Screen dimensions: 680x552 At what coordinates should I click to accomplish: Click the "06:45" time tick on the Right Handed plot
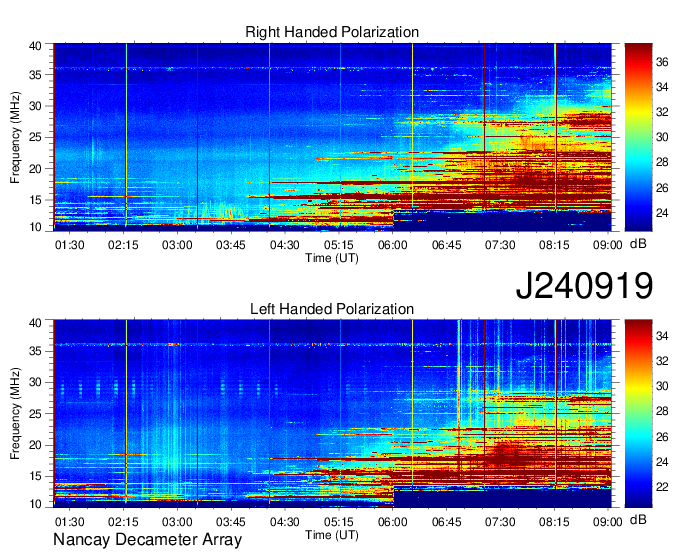tap(446, 245)
